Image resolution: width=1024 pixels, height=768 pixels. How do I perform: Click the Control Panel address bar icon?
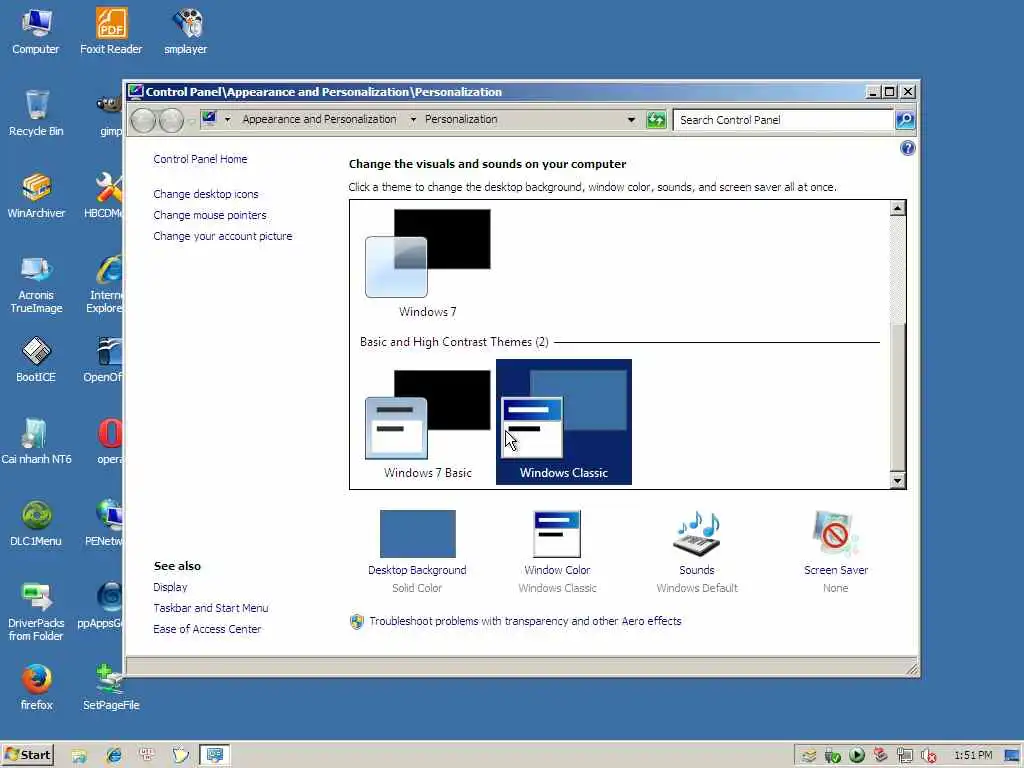(x=209, y=119)
